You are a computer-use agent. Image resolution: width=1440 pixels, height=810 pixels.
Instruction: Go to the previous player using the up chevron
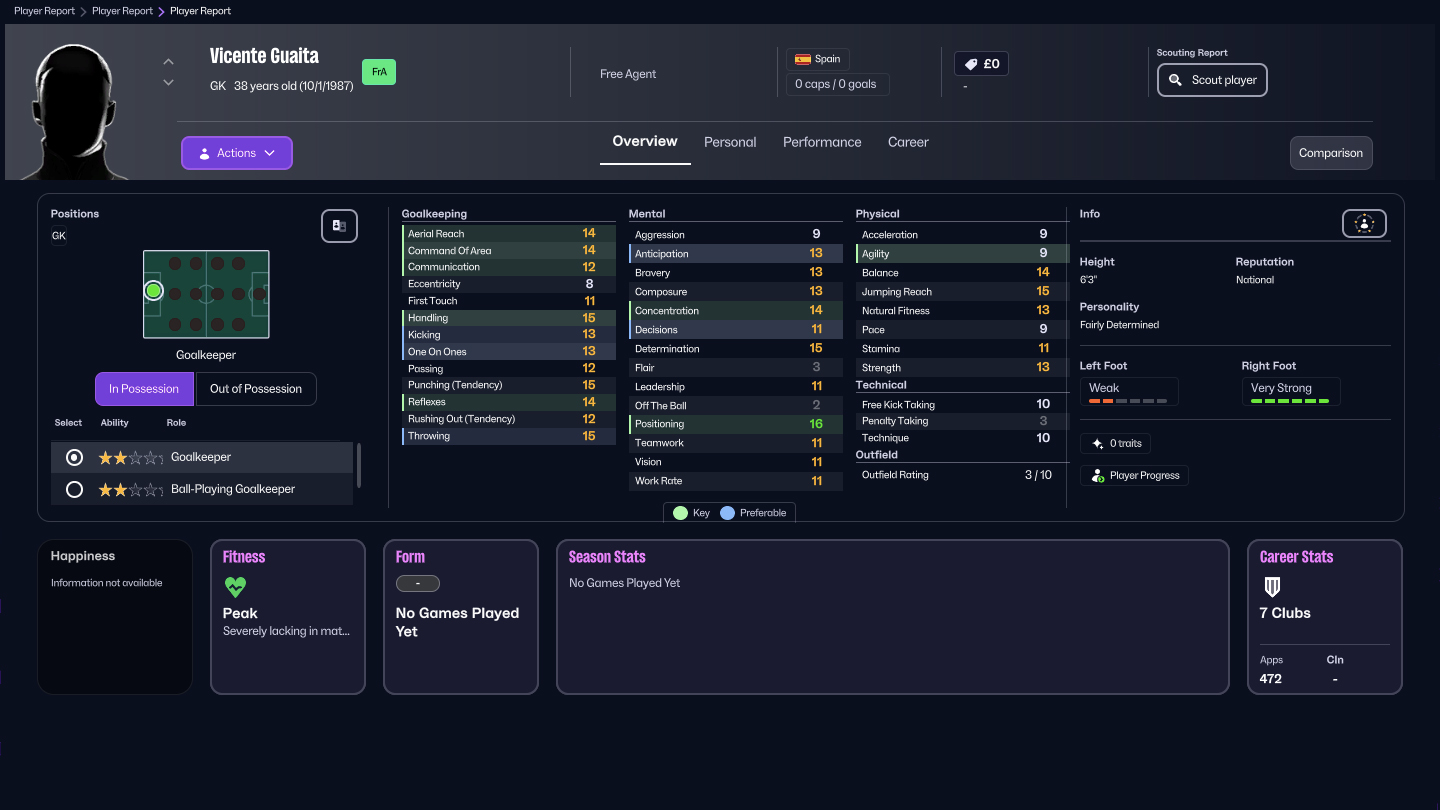point(168,62)
